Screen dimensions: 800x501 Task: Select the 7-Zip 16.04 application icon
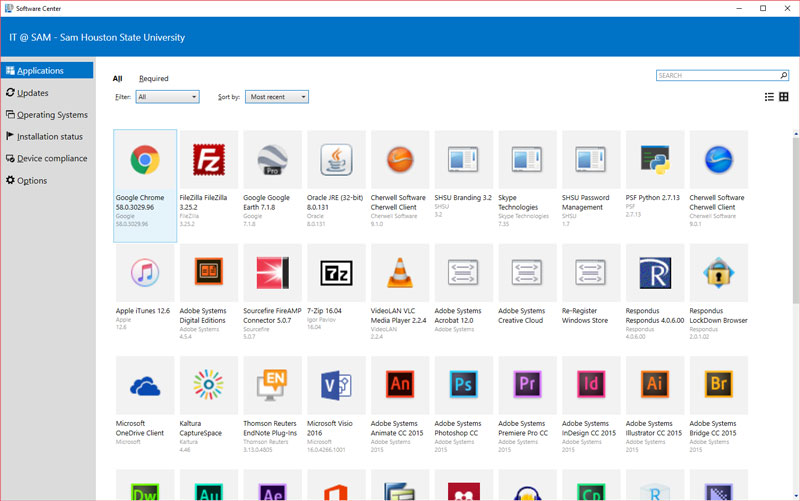tap(336, 273)
